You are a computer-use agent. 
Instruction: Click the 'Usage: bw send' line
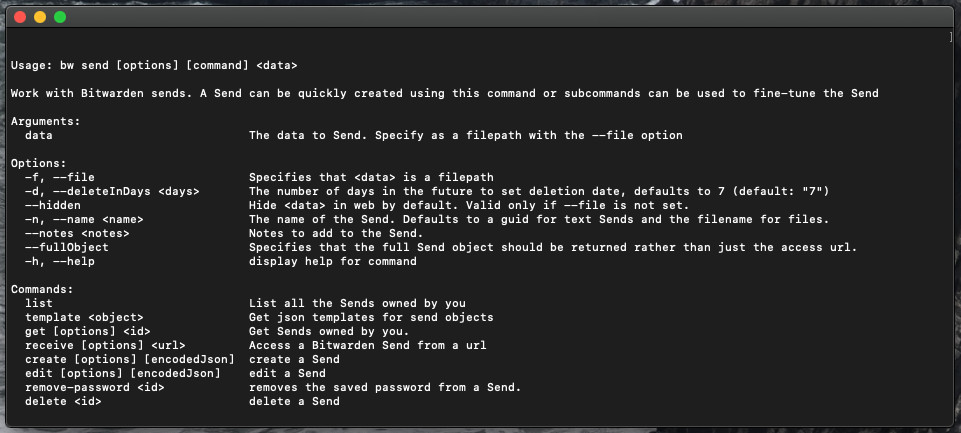click(x=154, y=65)
